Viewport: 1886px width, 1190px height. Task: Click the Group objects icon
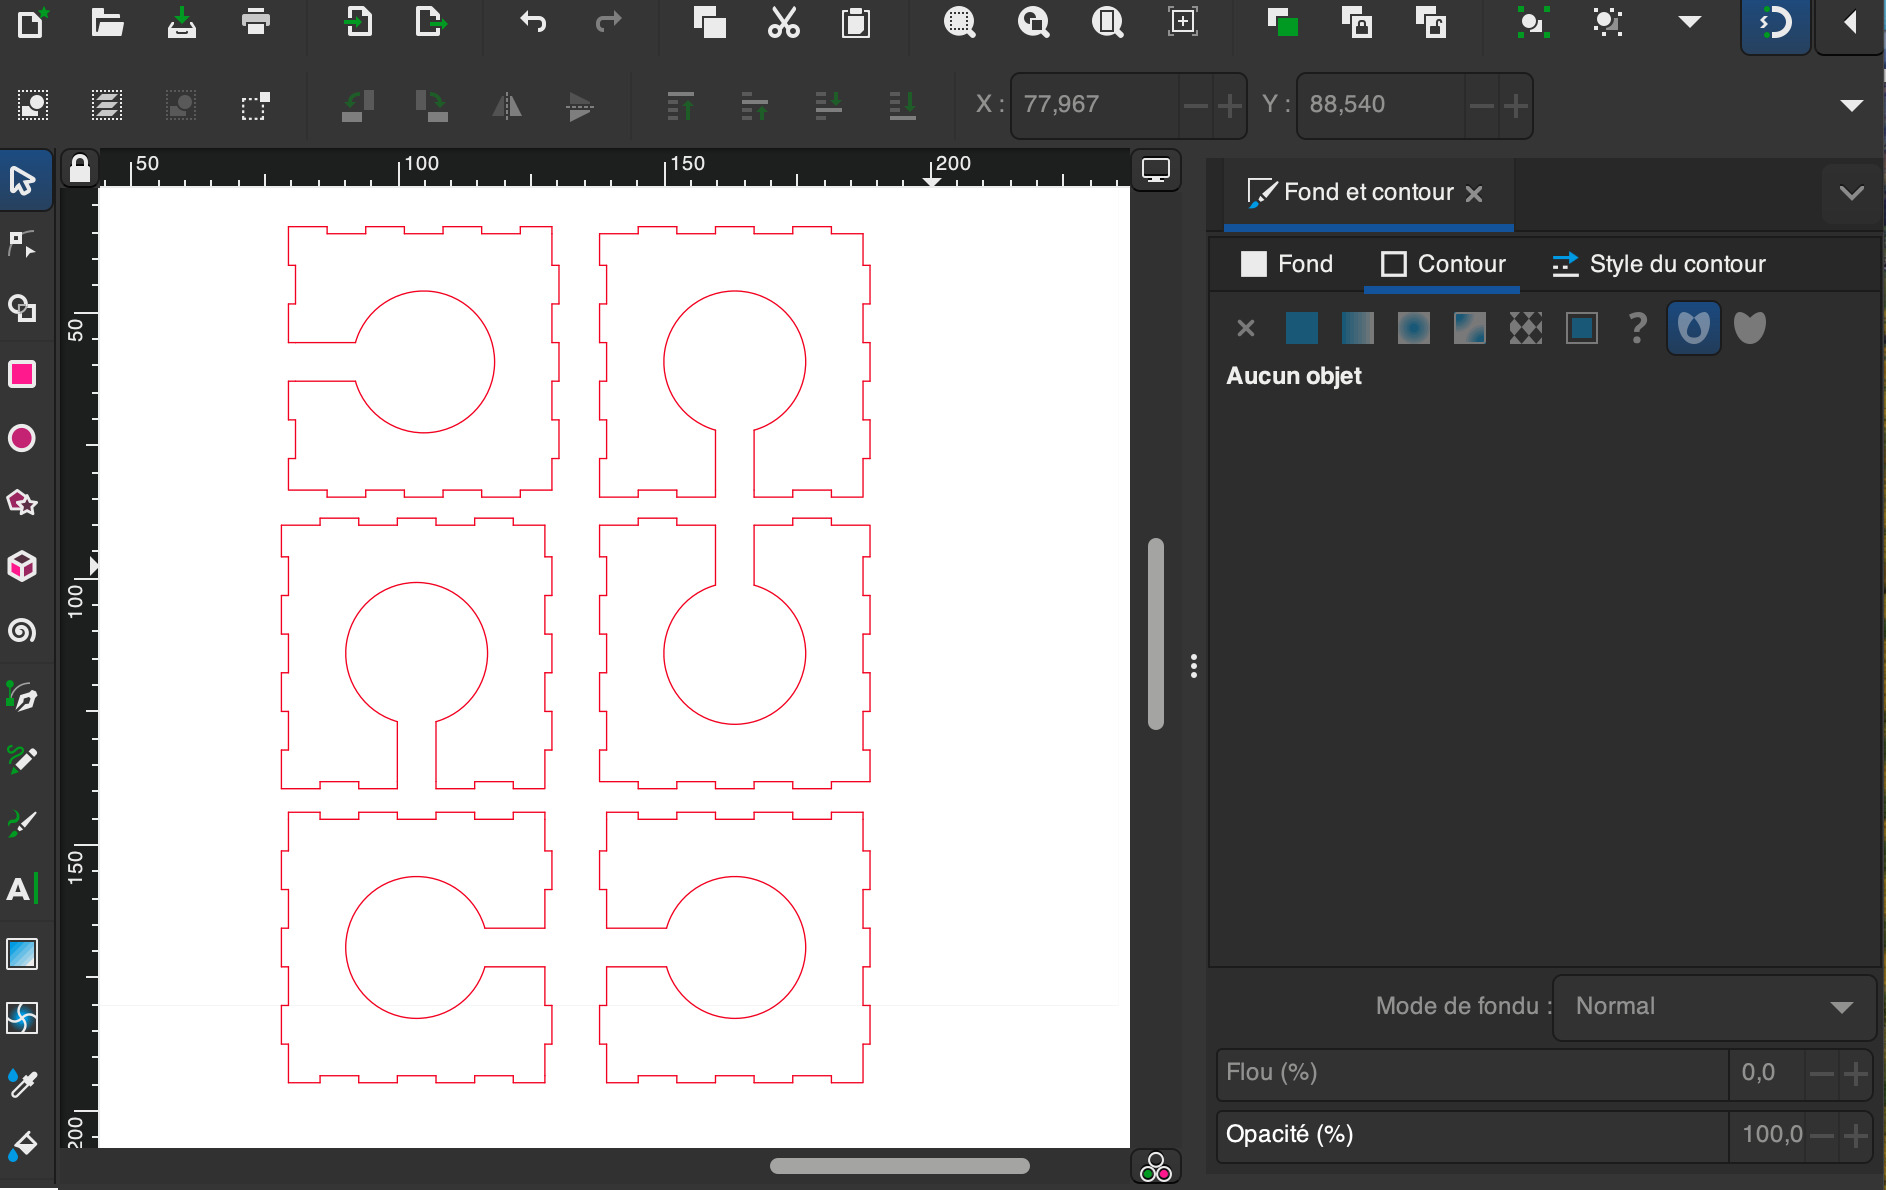1532,22
